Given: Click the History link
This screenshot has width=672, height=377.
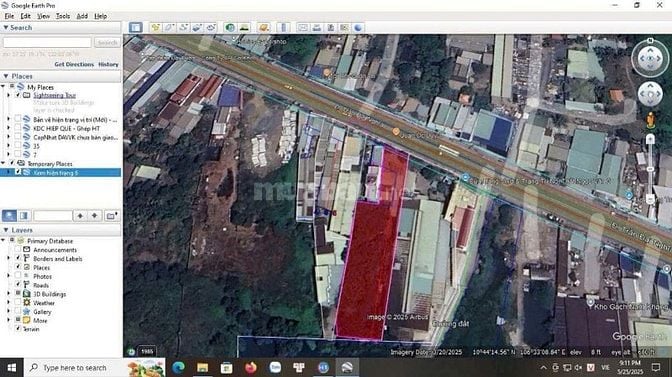Looking at the screenshot, I should pos(108,64).
